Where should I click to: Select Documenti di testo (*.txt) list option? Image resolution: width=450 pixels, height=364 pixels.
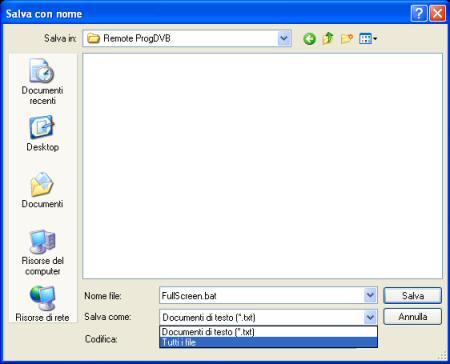(268, 332)
